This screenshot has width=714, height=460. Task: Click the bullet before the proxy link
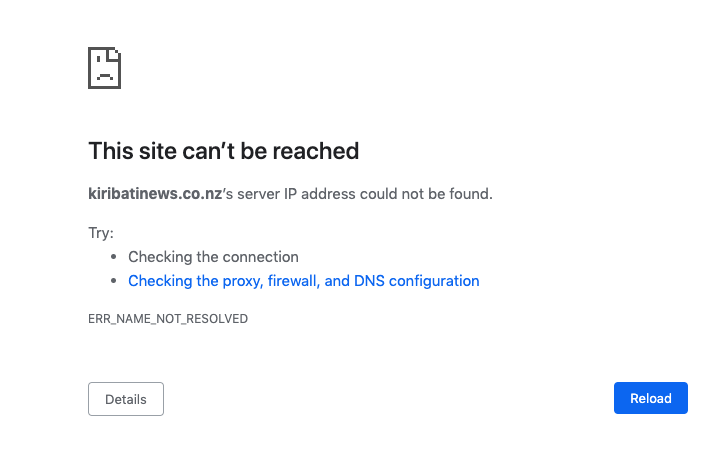tap(114, 282)
